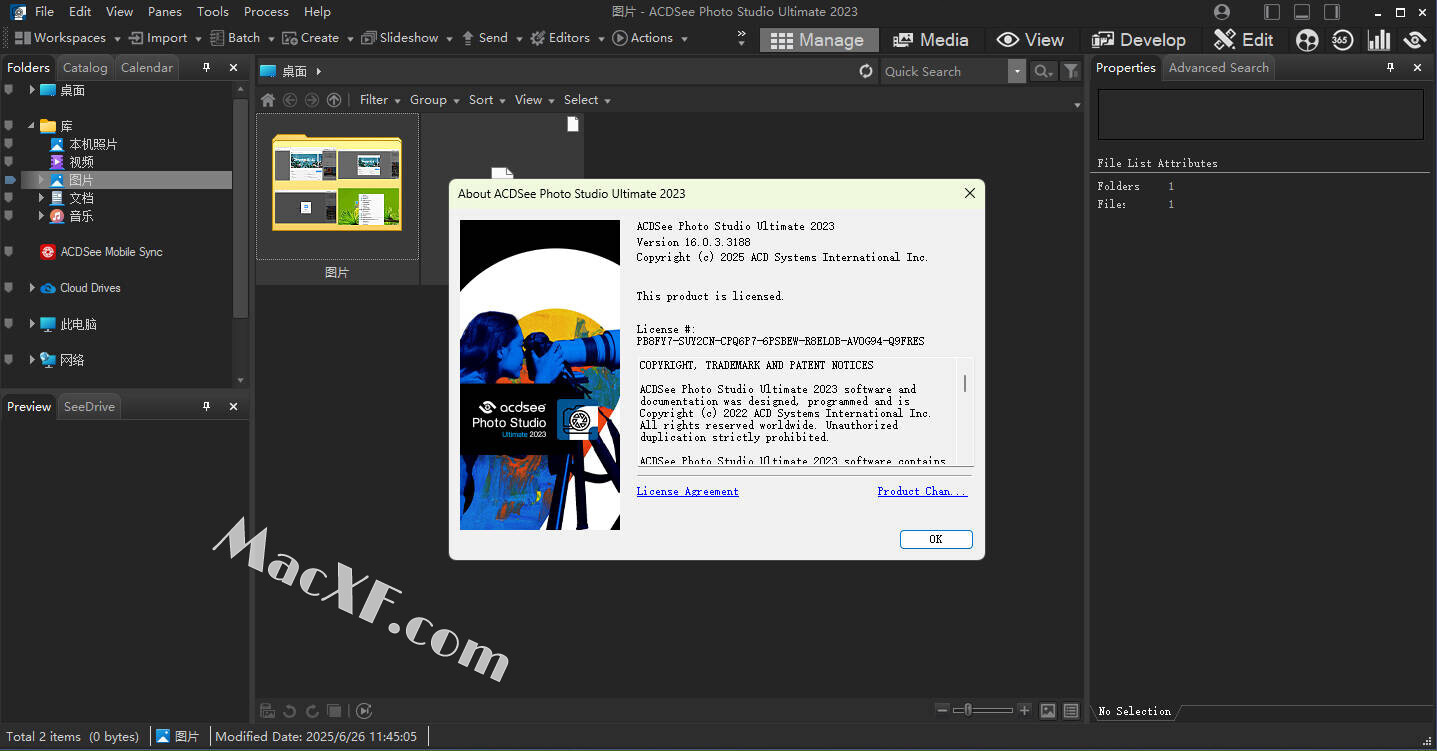The height and width of the screenshot is (751, 1437).
Task: Expand Cloud Drives node
Action: click(32, 288)
